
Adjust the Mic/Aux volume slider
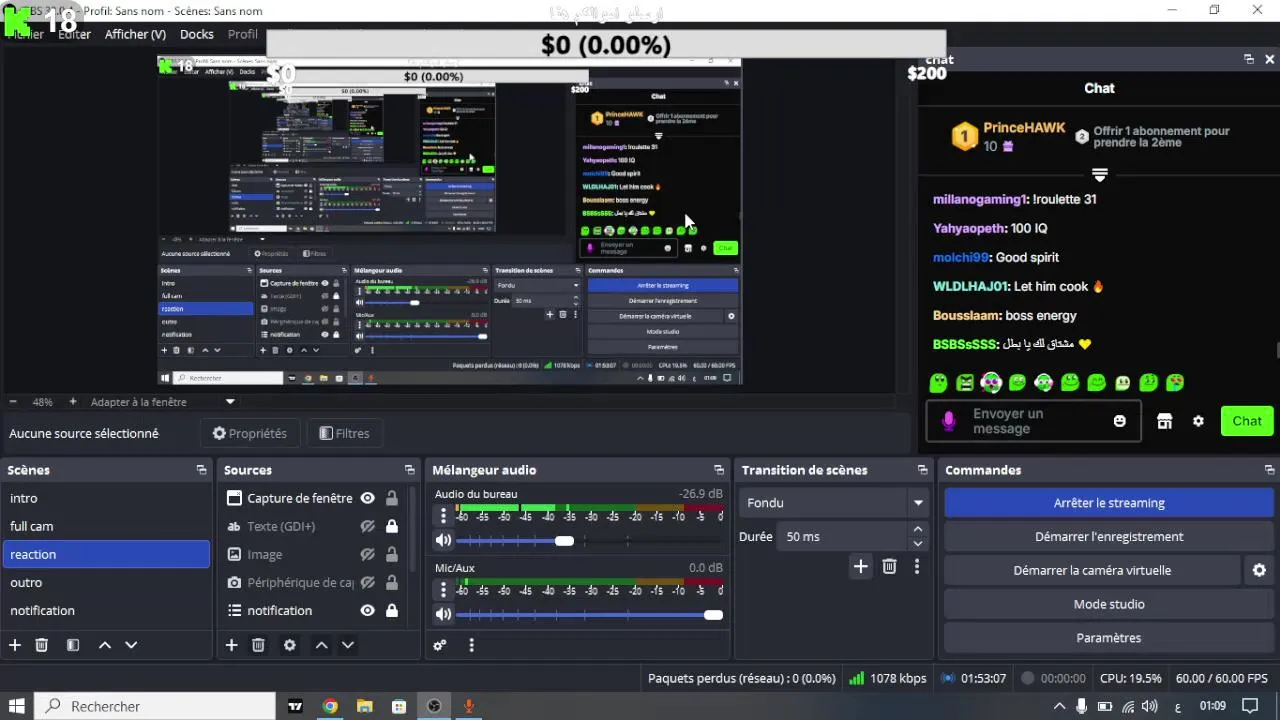(712, 614)
